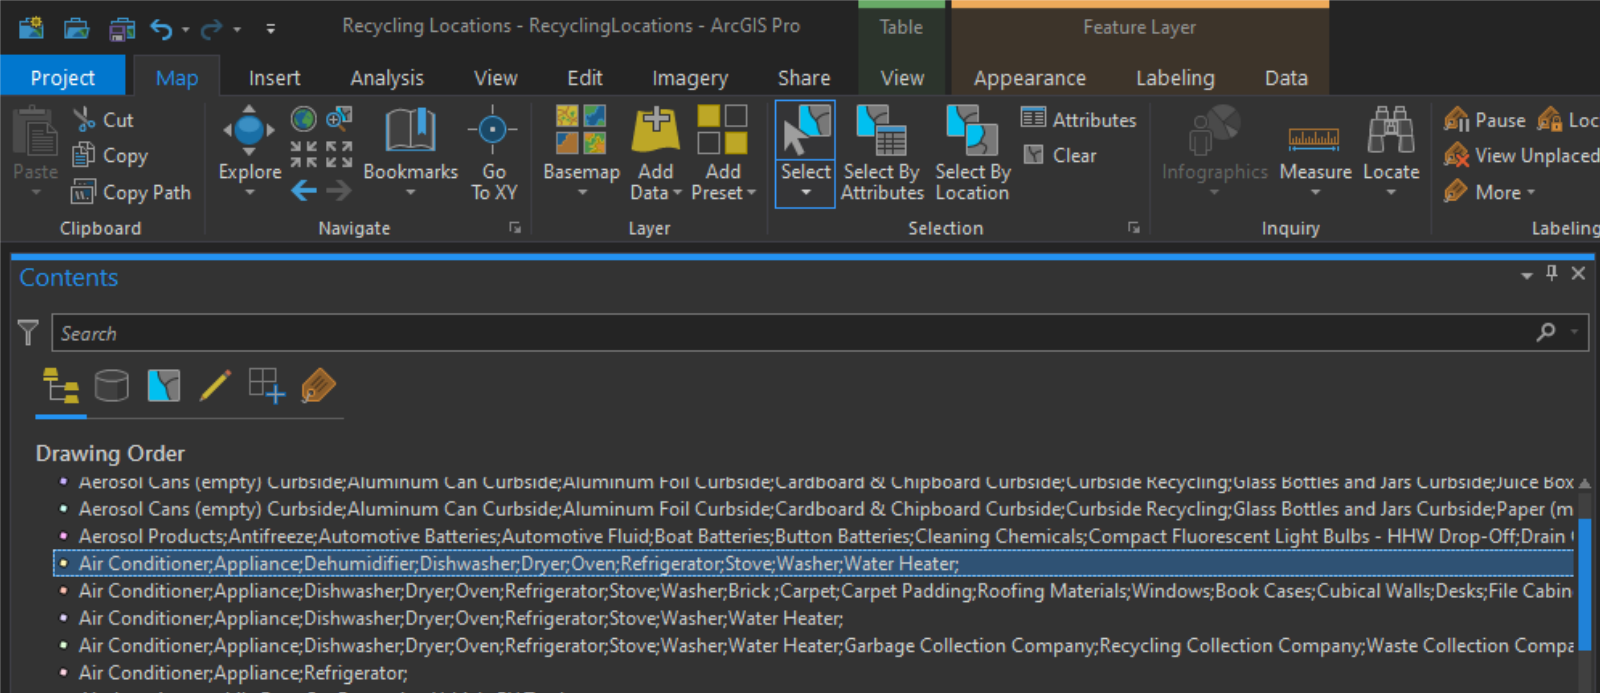This screenshot has height=693, width=1600.
Task: Switch to the Edit ribbon tab
Action: click(x=585, y=77)
